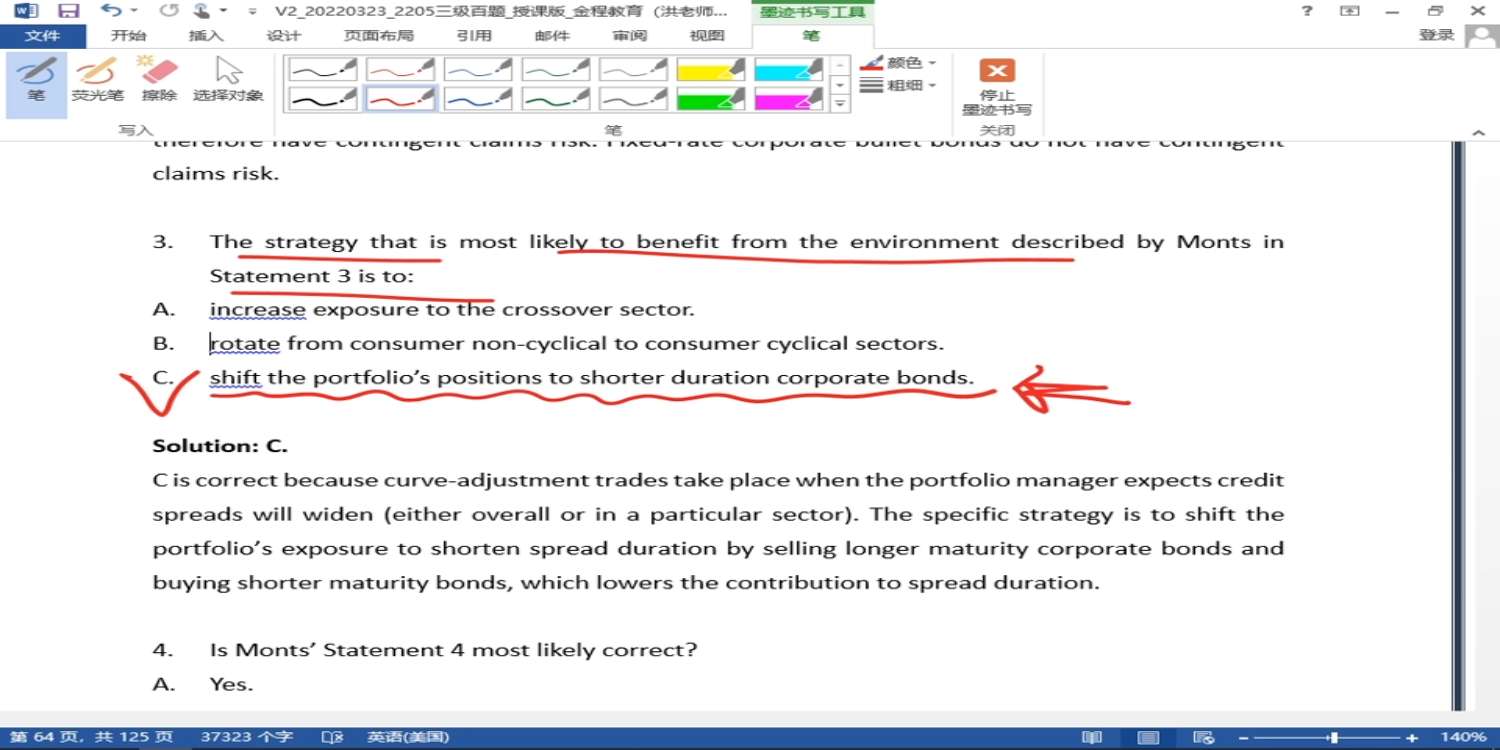Switch to Read Mode view
Image resolution: width=1500 pixels, height=750 pixels.
coord(1093,737)
